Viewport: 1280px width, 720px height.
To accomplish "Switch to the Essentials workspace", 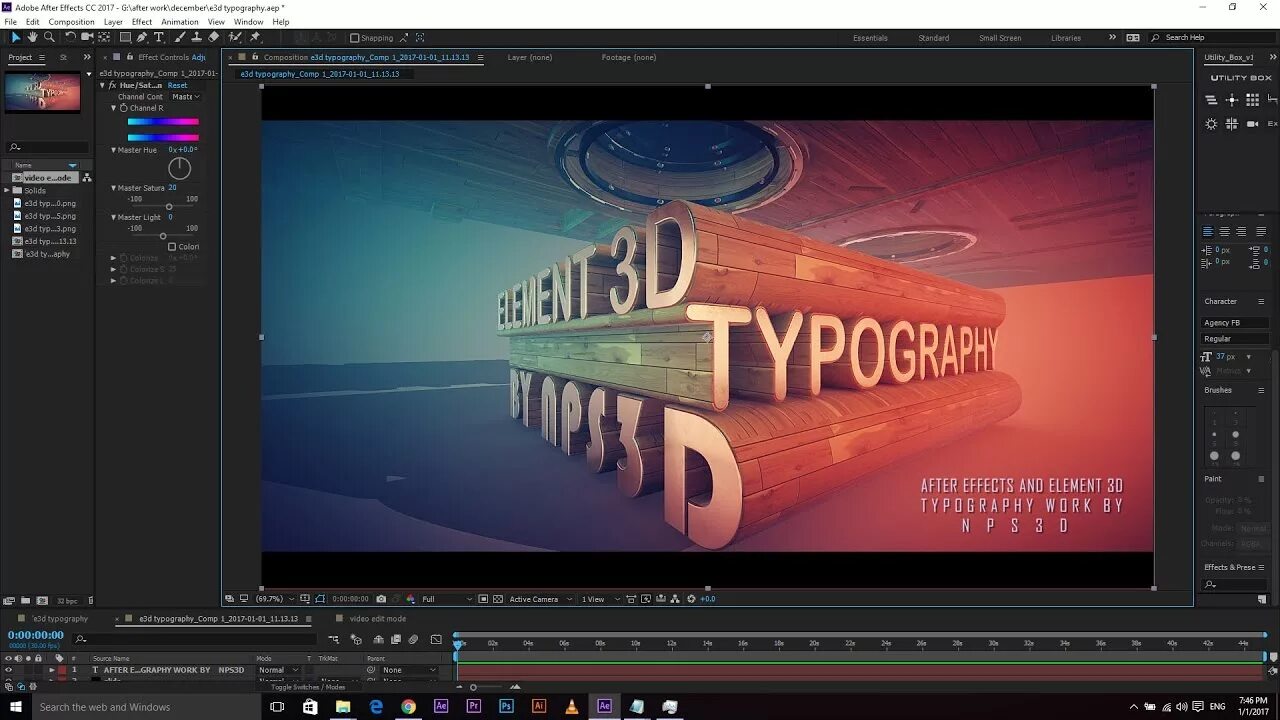I will point(870,38).
